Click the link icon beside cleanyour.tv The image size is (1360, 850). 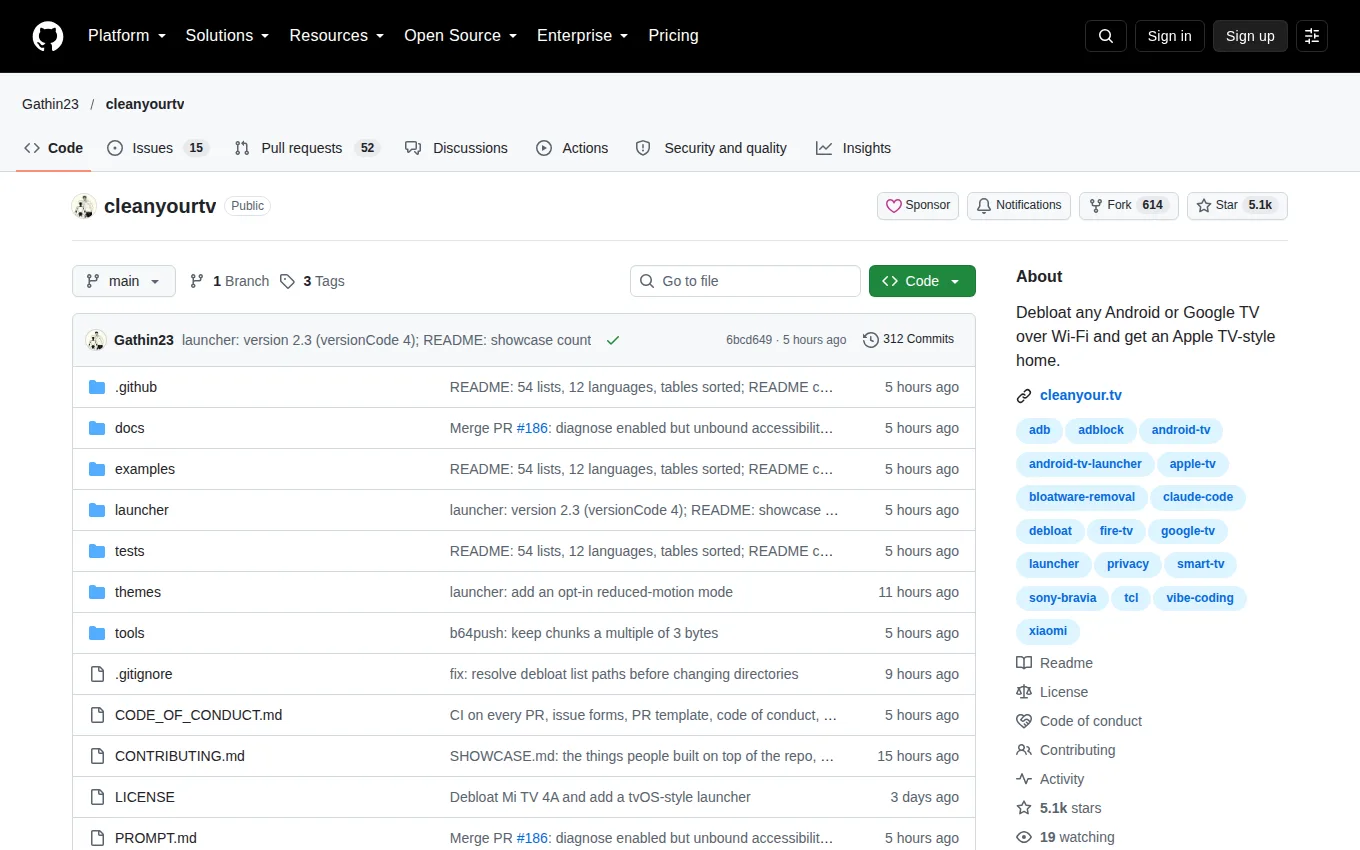pos(1024,396)
